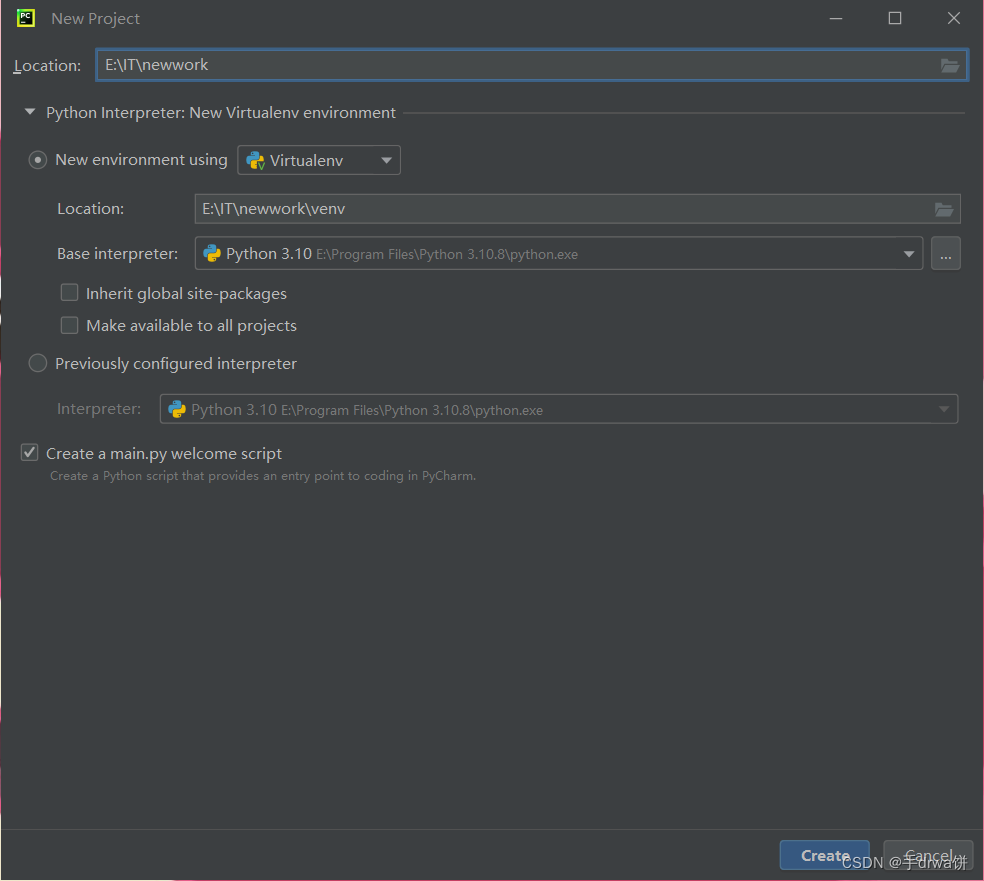
Task: Click the folder icon in venv Location field
Action: [x=943, y=208]
